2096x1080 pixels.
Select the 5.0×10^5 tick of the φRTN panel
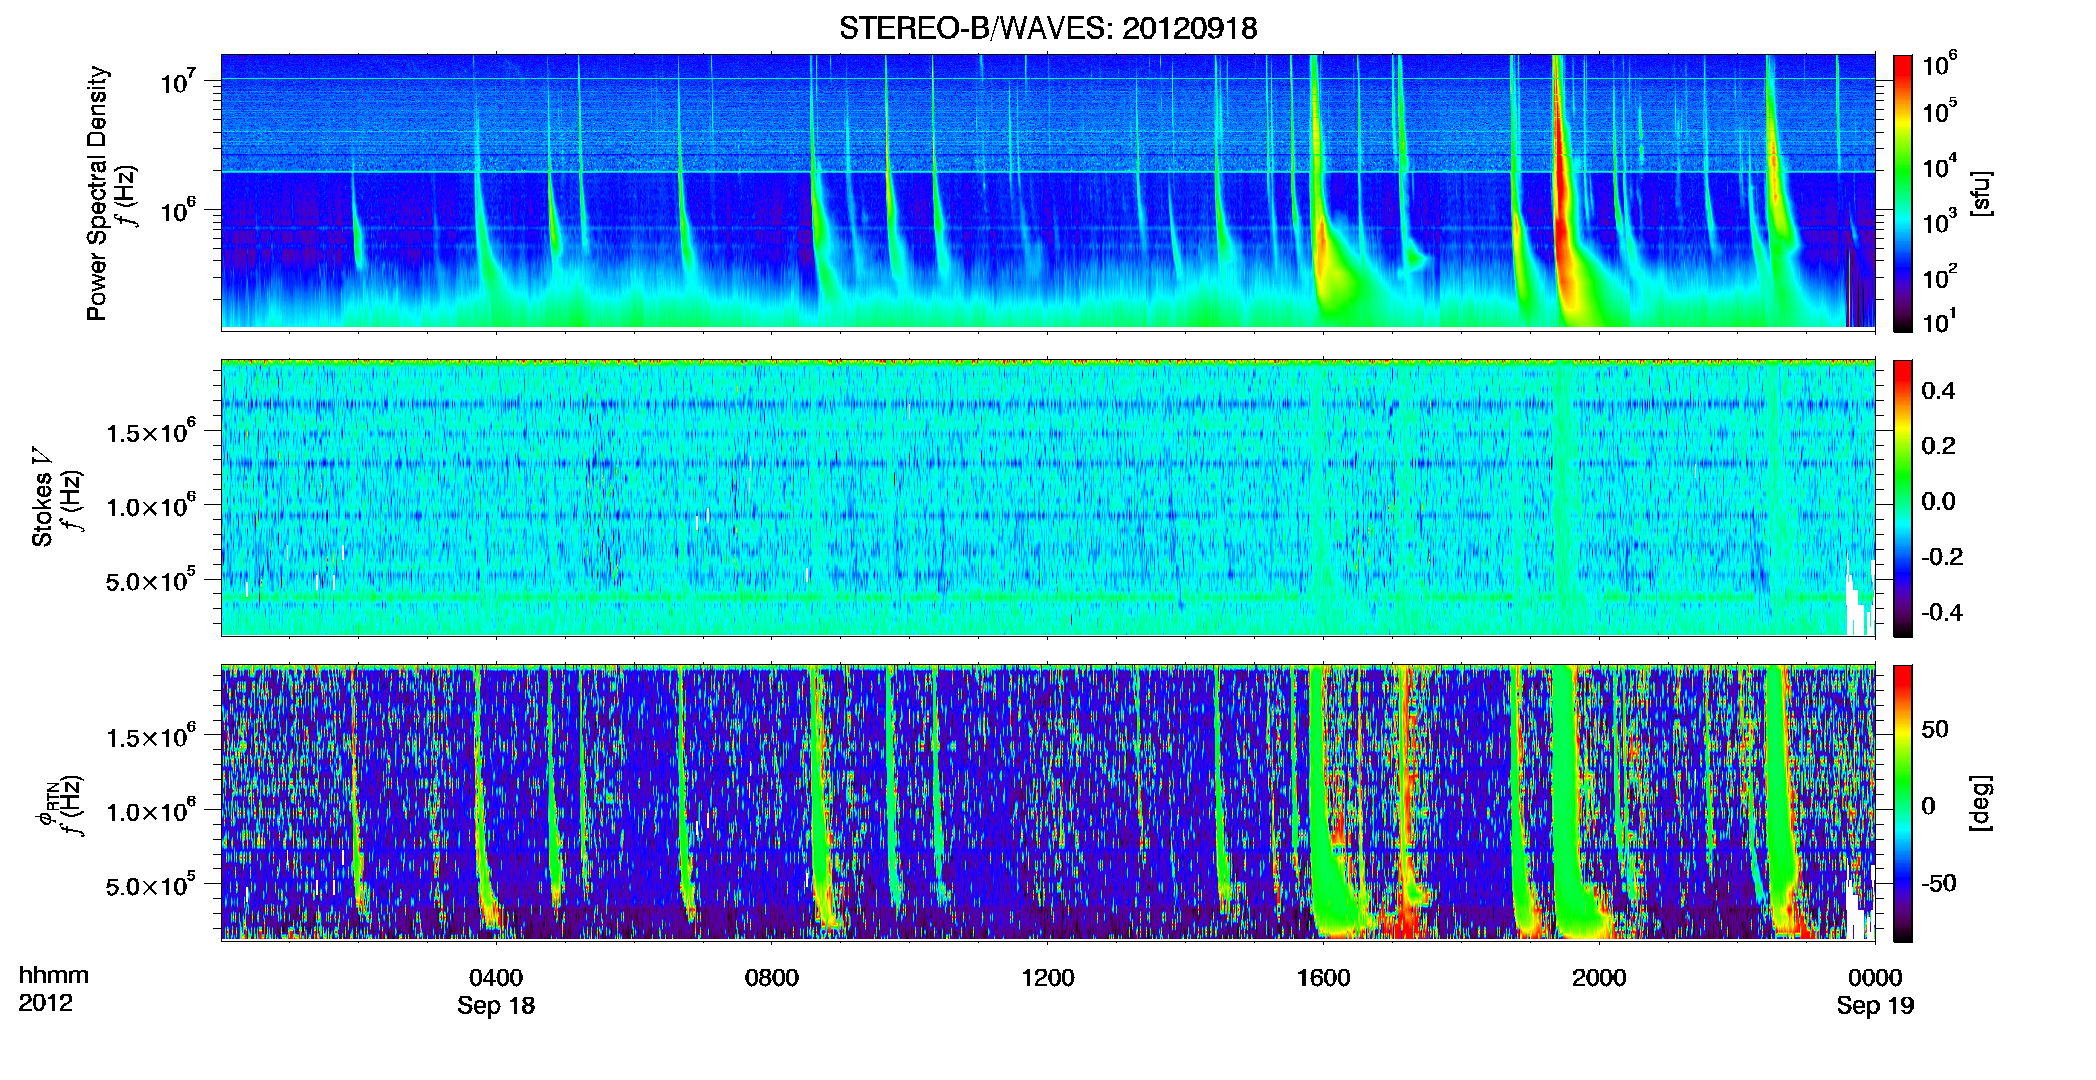point(151,885)
